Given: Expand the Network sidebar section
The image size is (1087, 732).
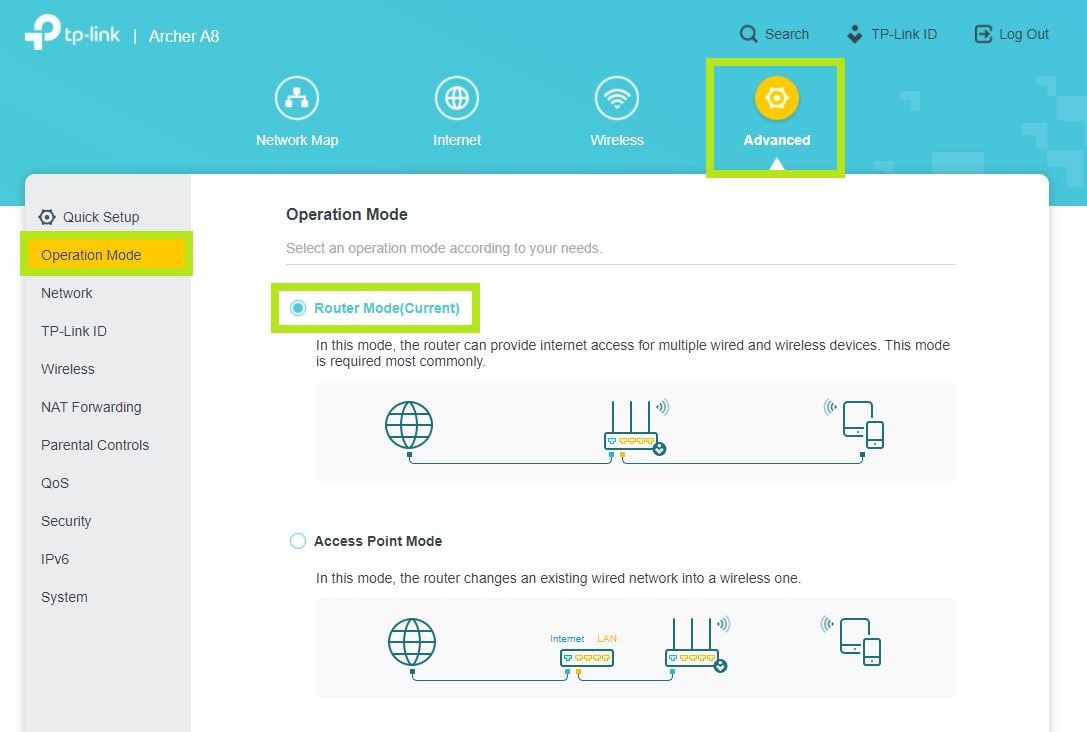Looking at the screenshot, I should tap(67, 293).
